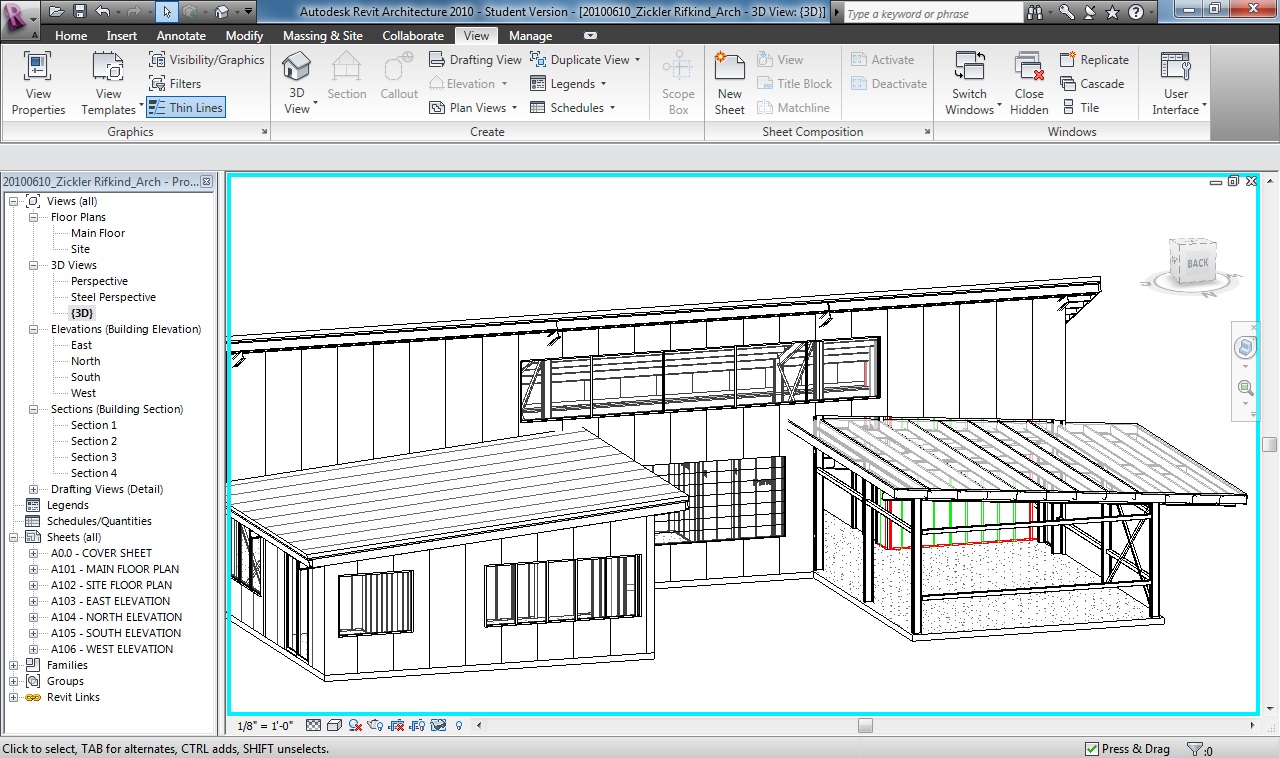Click the horizontal scrollbar thumb

coord(865,725)
